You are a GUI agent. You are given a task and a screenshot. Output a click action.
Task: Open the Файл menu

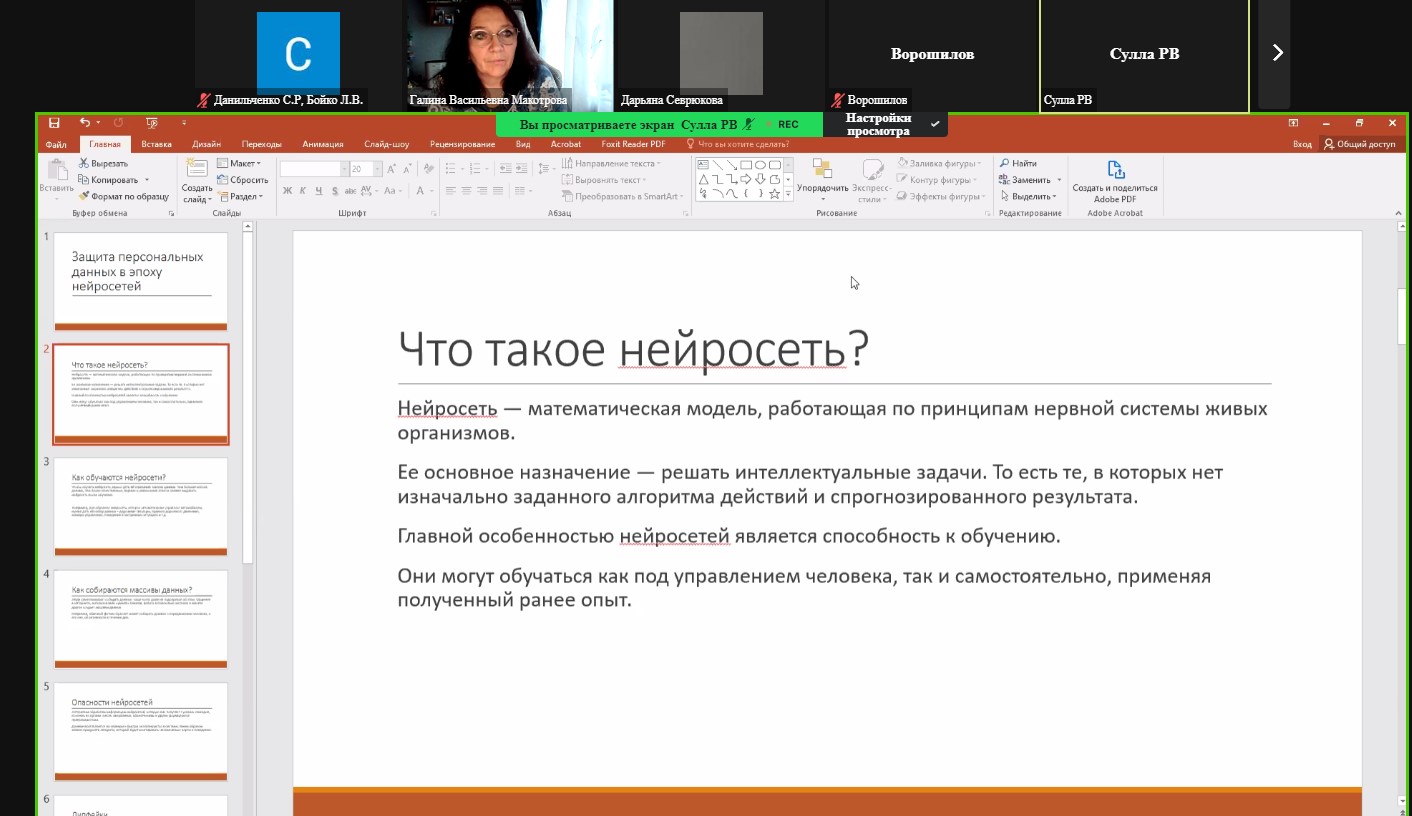coord(56,144)
